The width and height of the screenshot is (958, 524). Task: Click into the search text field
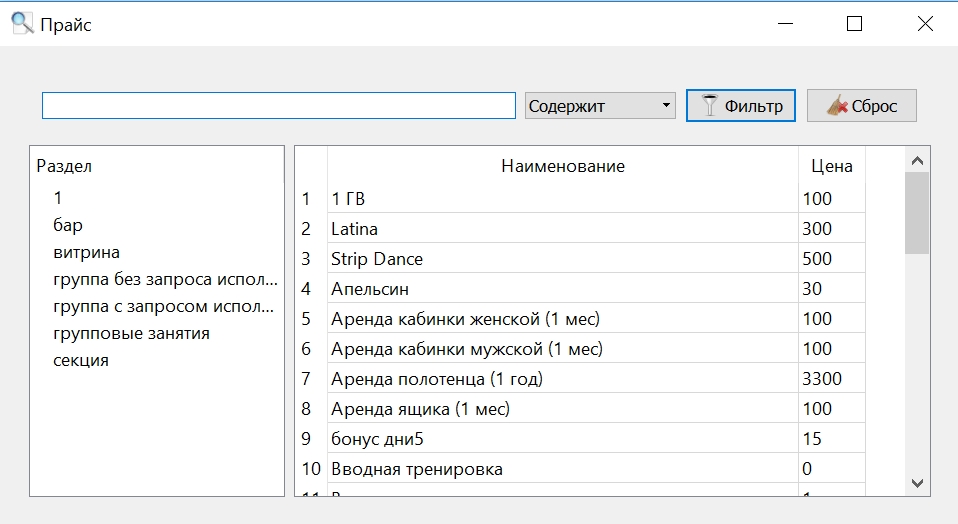coord(279,106)
